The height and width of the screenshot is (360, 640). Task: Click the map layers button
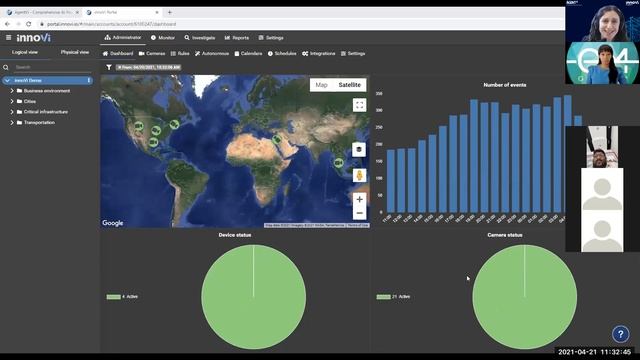pos(359,149)
